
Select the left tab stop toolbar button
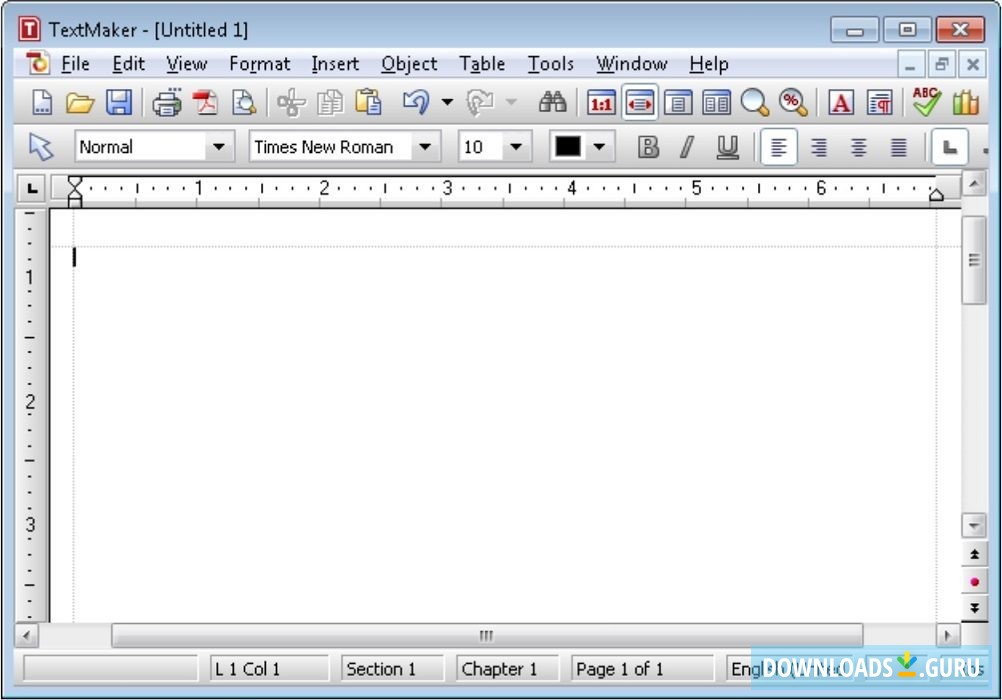tap(950, 147)
